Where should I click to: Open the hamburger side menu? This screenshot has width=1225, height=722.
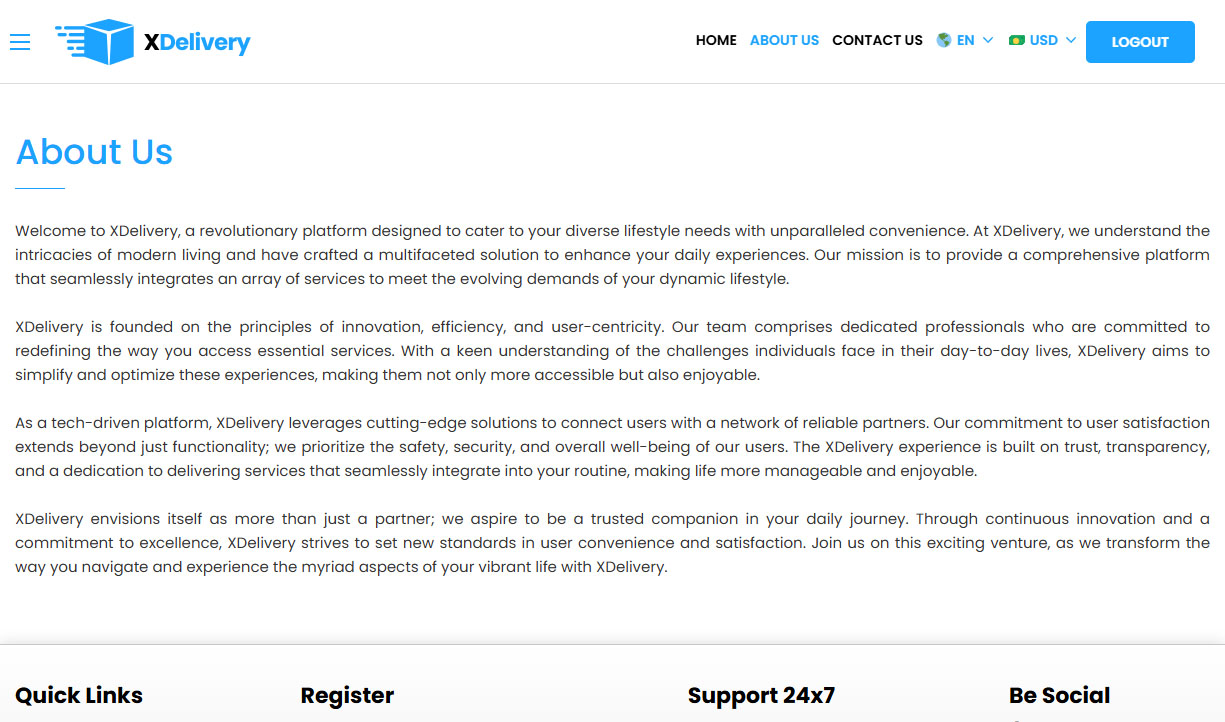20,42
